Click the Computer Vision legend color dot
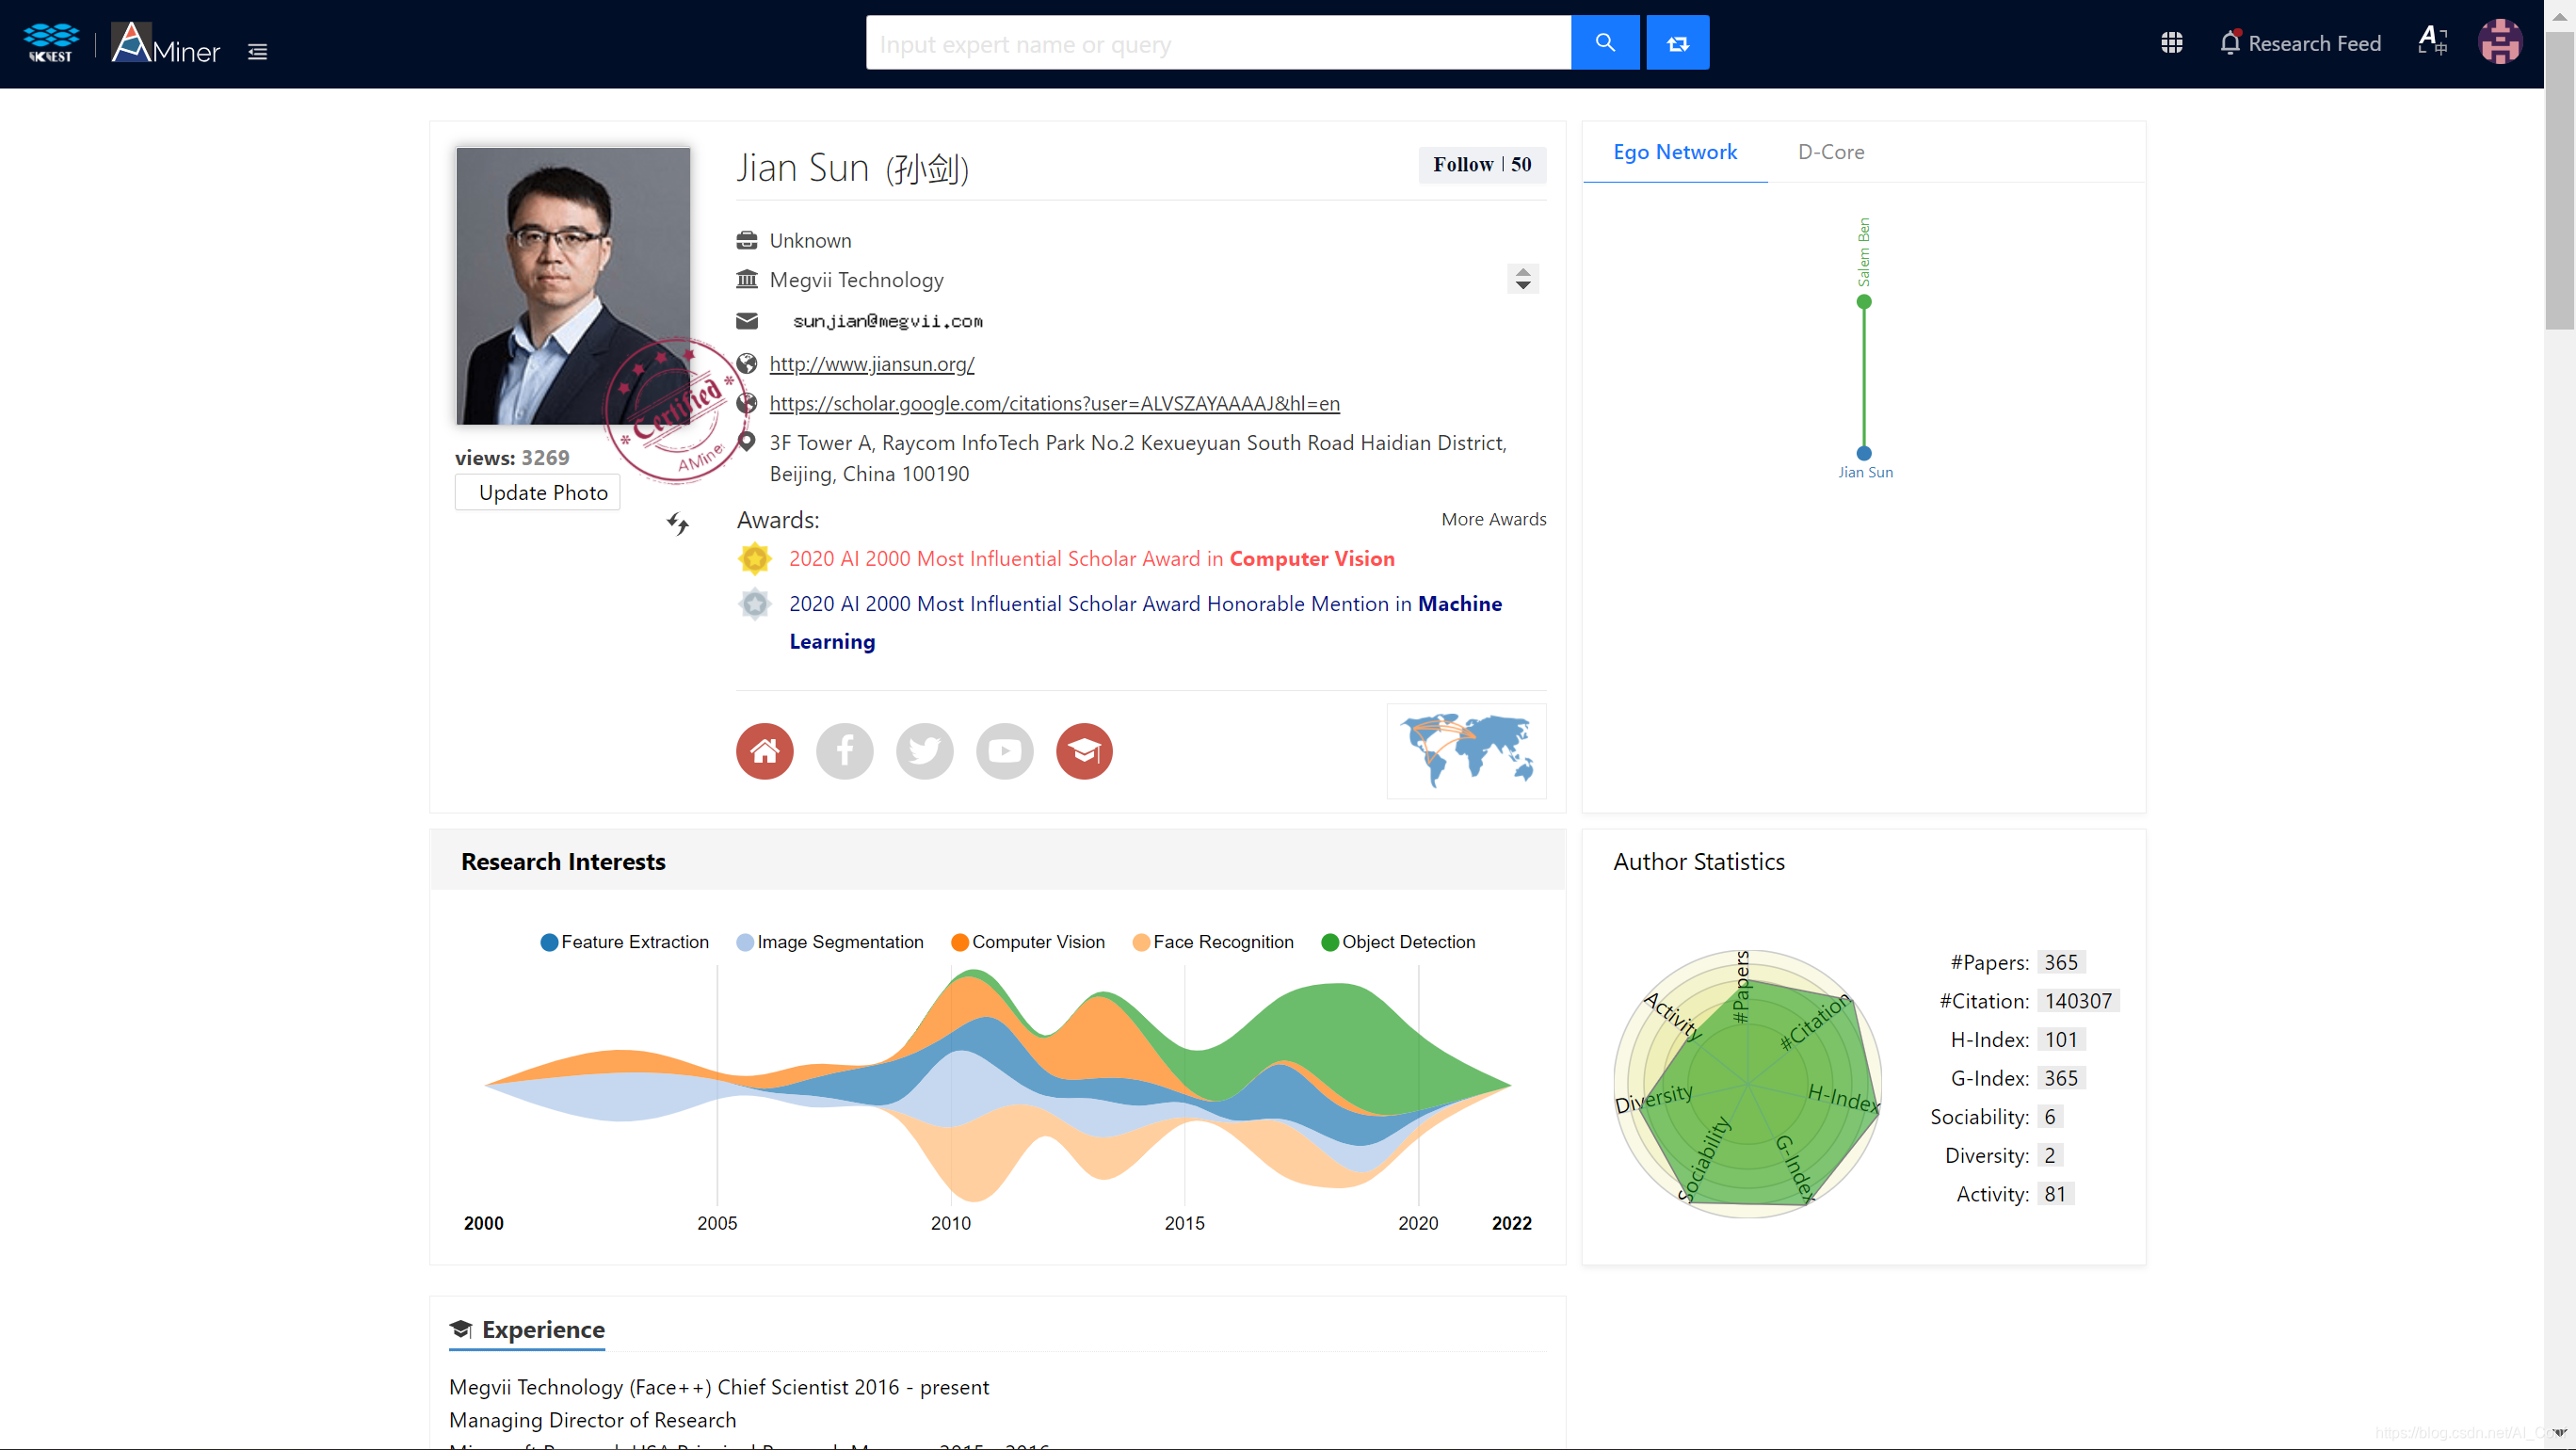 (x=959, y=942)
